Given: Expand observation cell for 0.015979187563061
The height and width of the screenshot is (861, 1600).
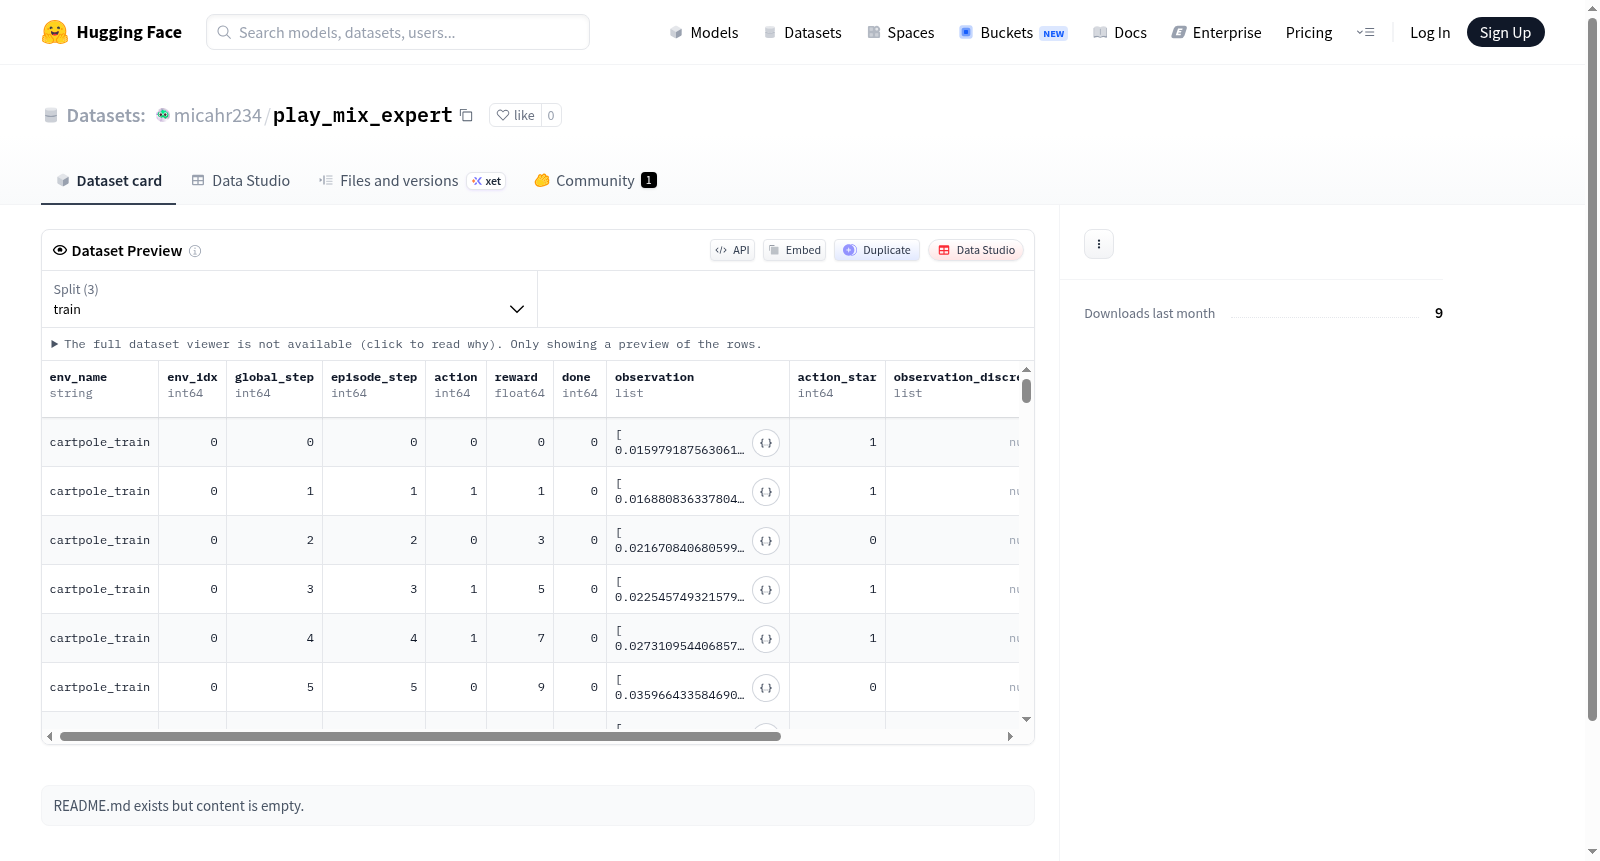Looking at the screenshot, I should pos(766,443).
